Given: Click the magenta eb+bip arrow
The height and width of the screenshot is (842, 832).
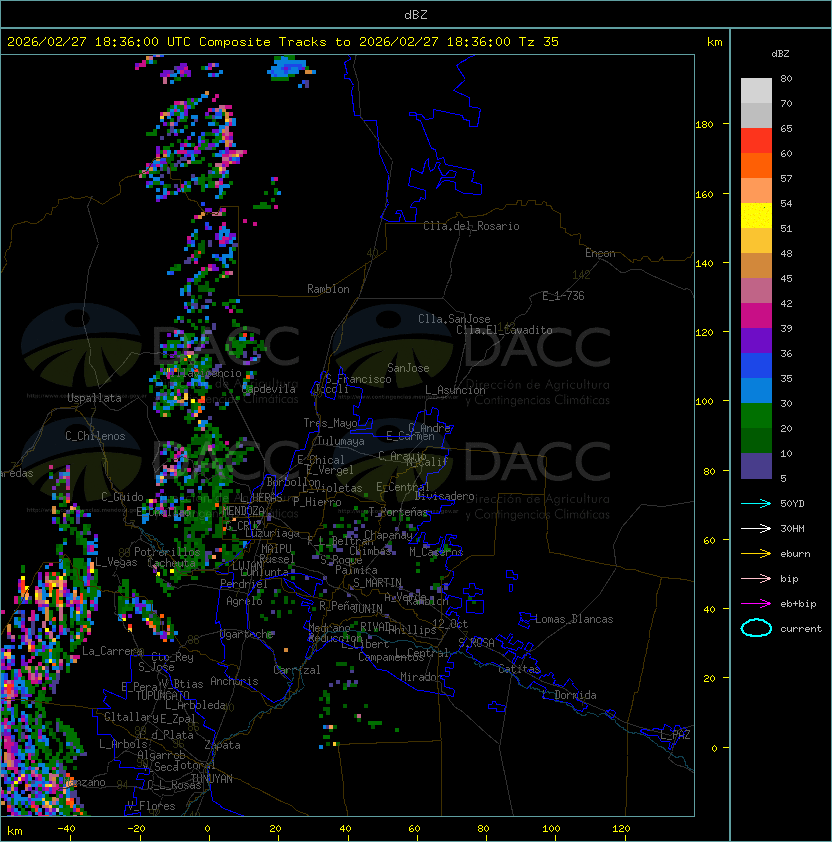Looking at the screenshot, I should click(756, 604).
